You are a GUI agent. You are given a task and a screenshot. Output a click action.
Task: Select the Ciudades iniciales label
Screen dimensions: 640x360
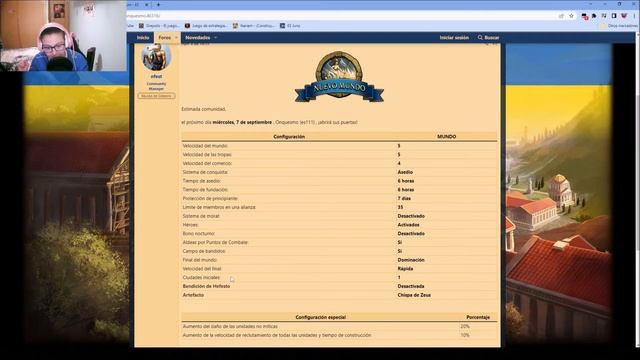click(201, 278)
